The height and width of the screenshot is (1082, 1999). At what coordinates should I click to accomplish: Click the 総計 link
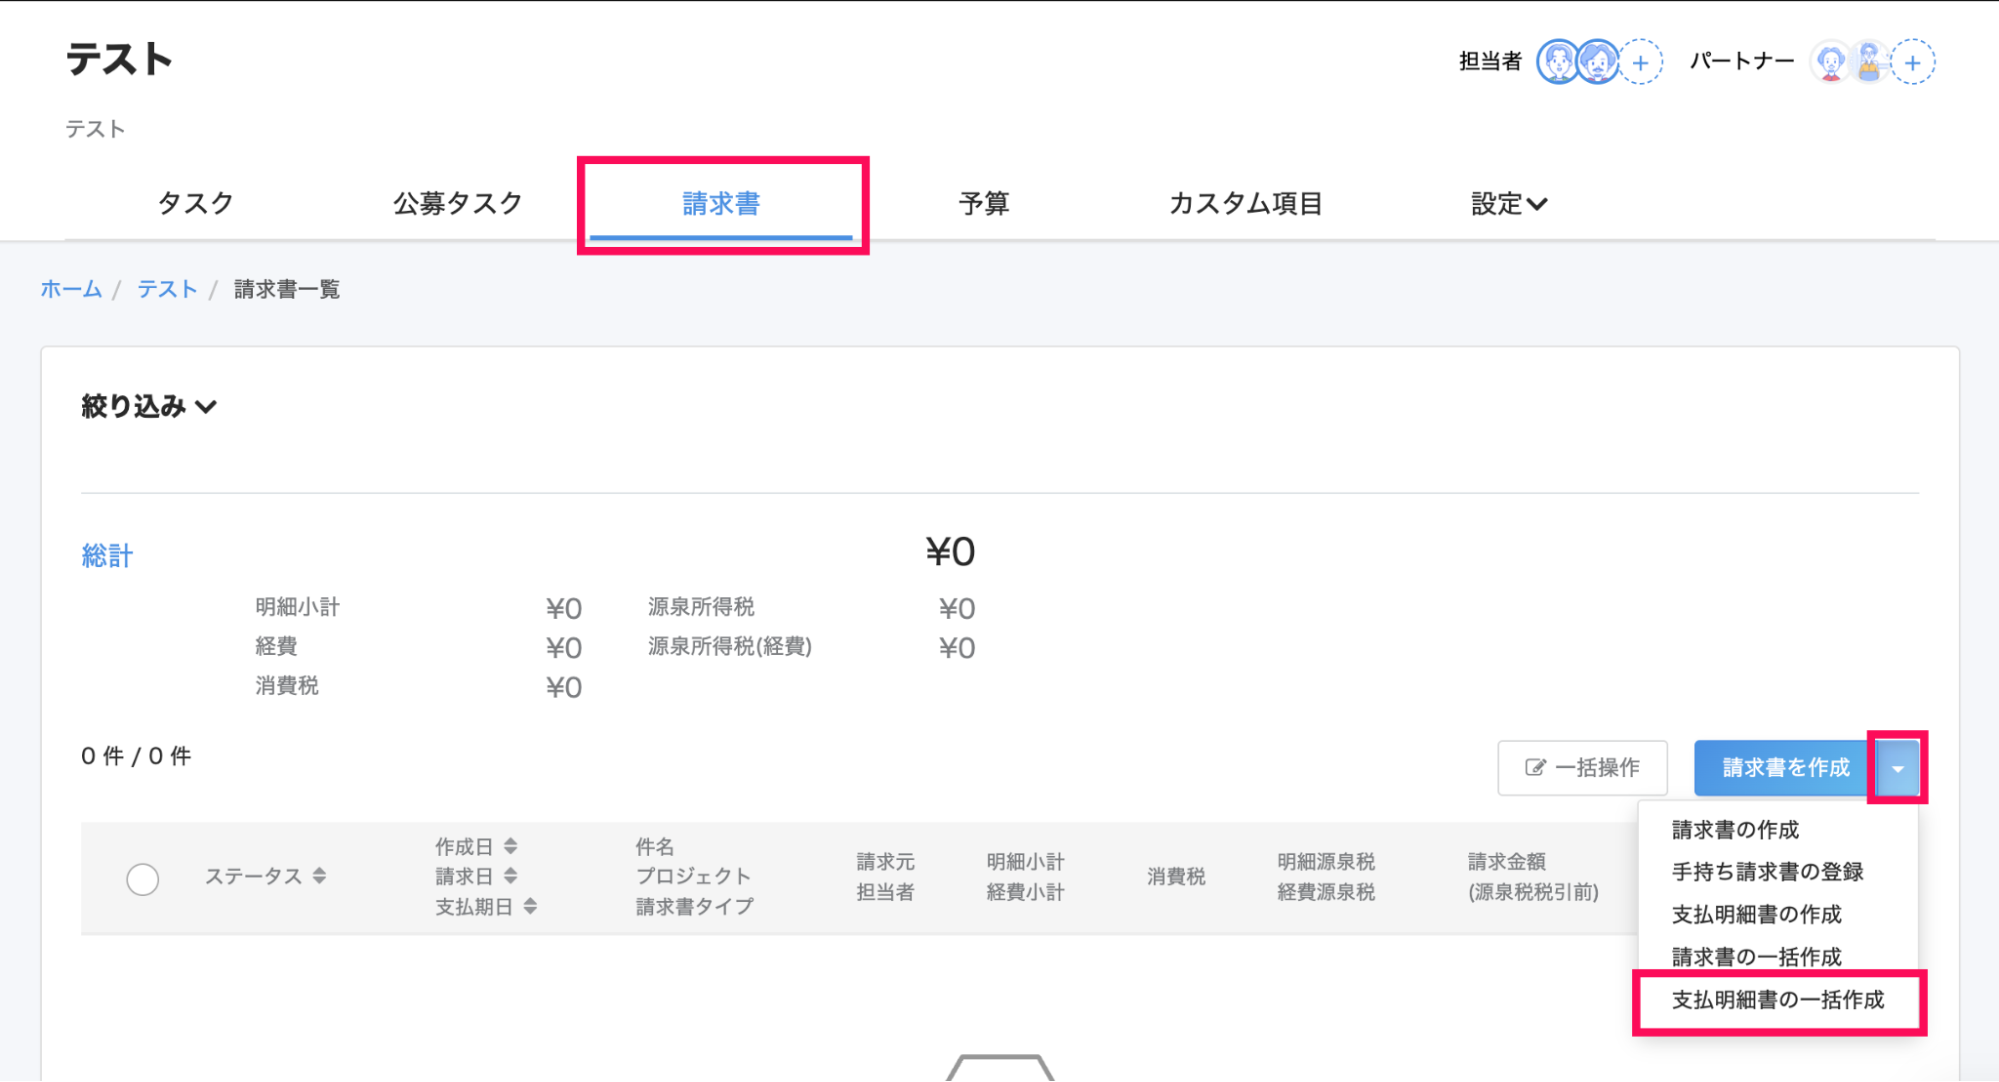tap(107, 556)
